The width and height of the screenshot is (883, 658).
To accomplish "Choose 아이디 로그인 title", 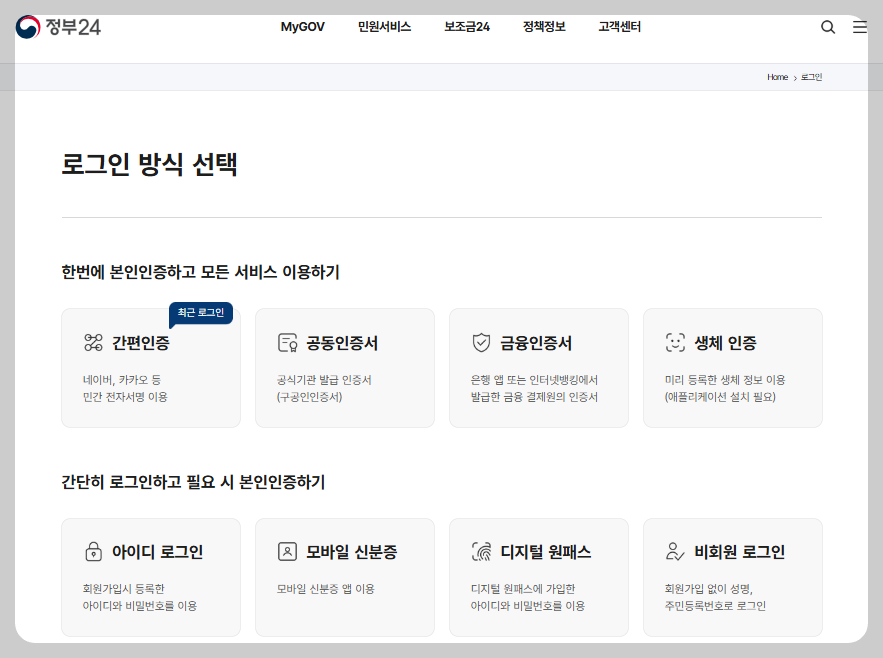I will pyautogui.click(x=158, y=552).
